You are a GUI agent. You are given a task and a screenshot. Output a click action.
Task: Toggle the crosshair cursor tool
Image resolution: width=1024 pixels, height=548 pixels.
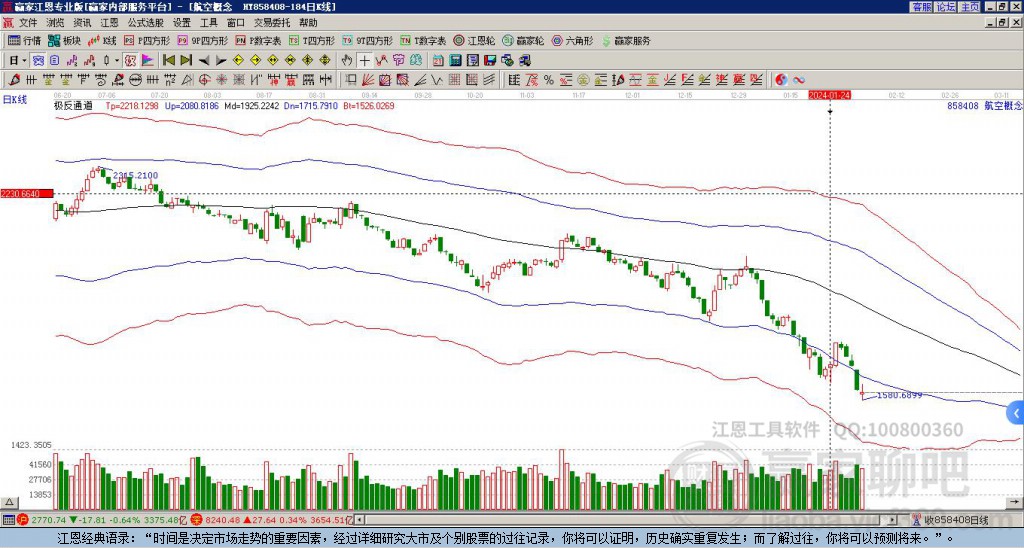364,60
